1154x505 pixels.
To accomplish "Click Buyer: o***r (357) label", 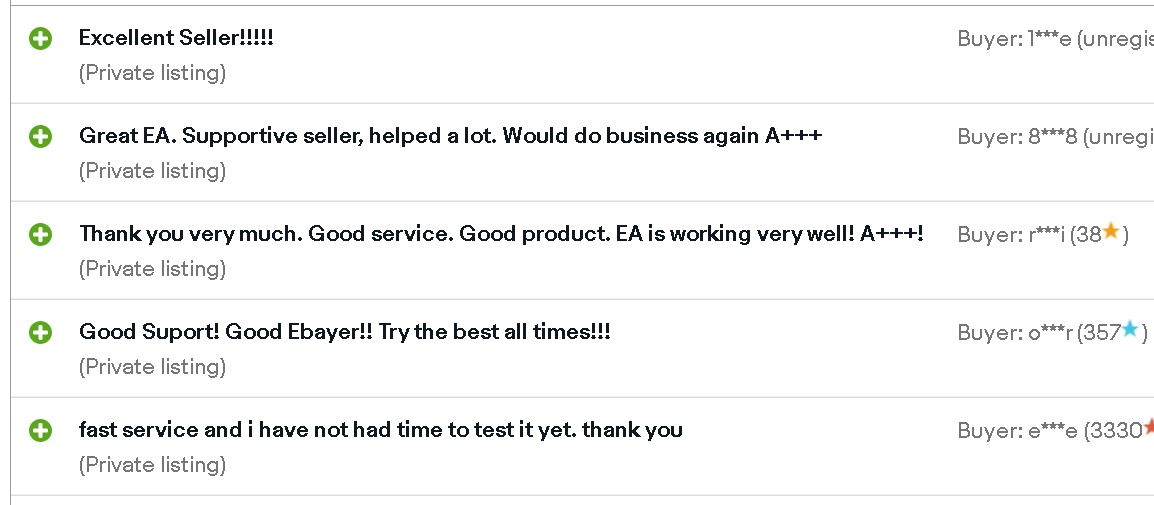I will click(1052, 333).
